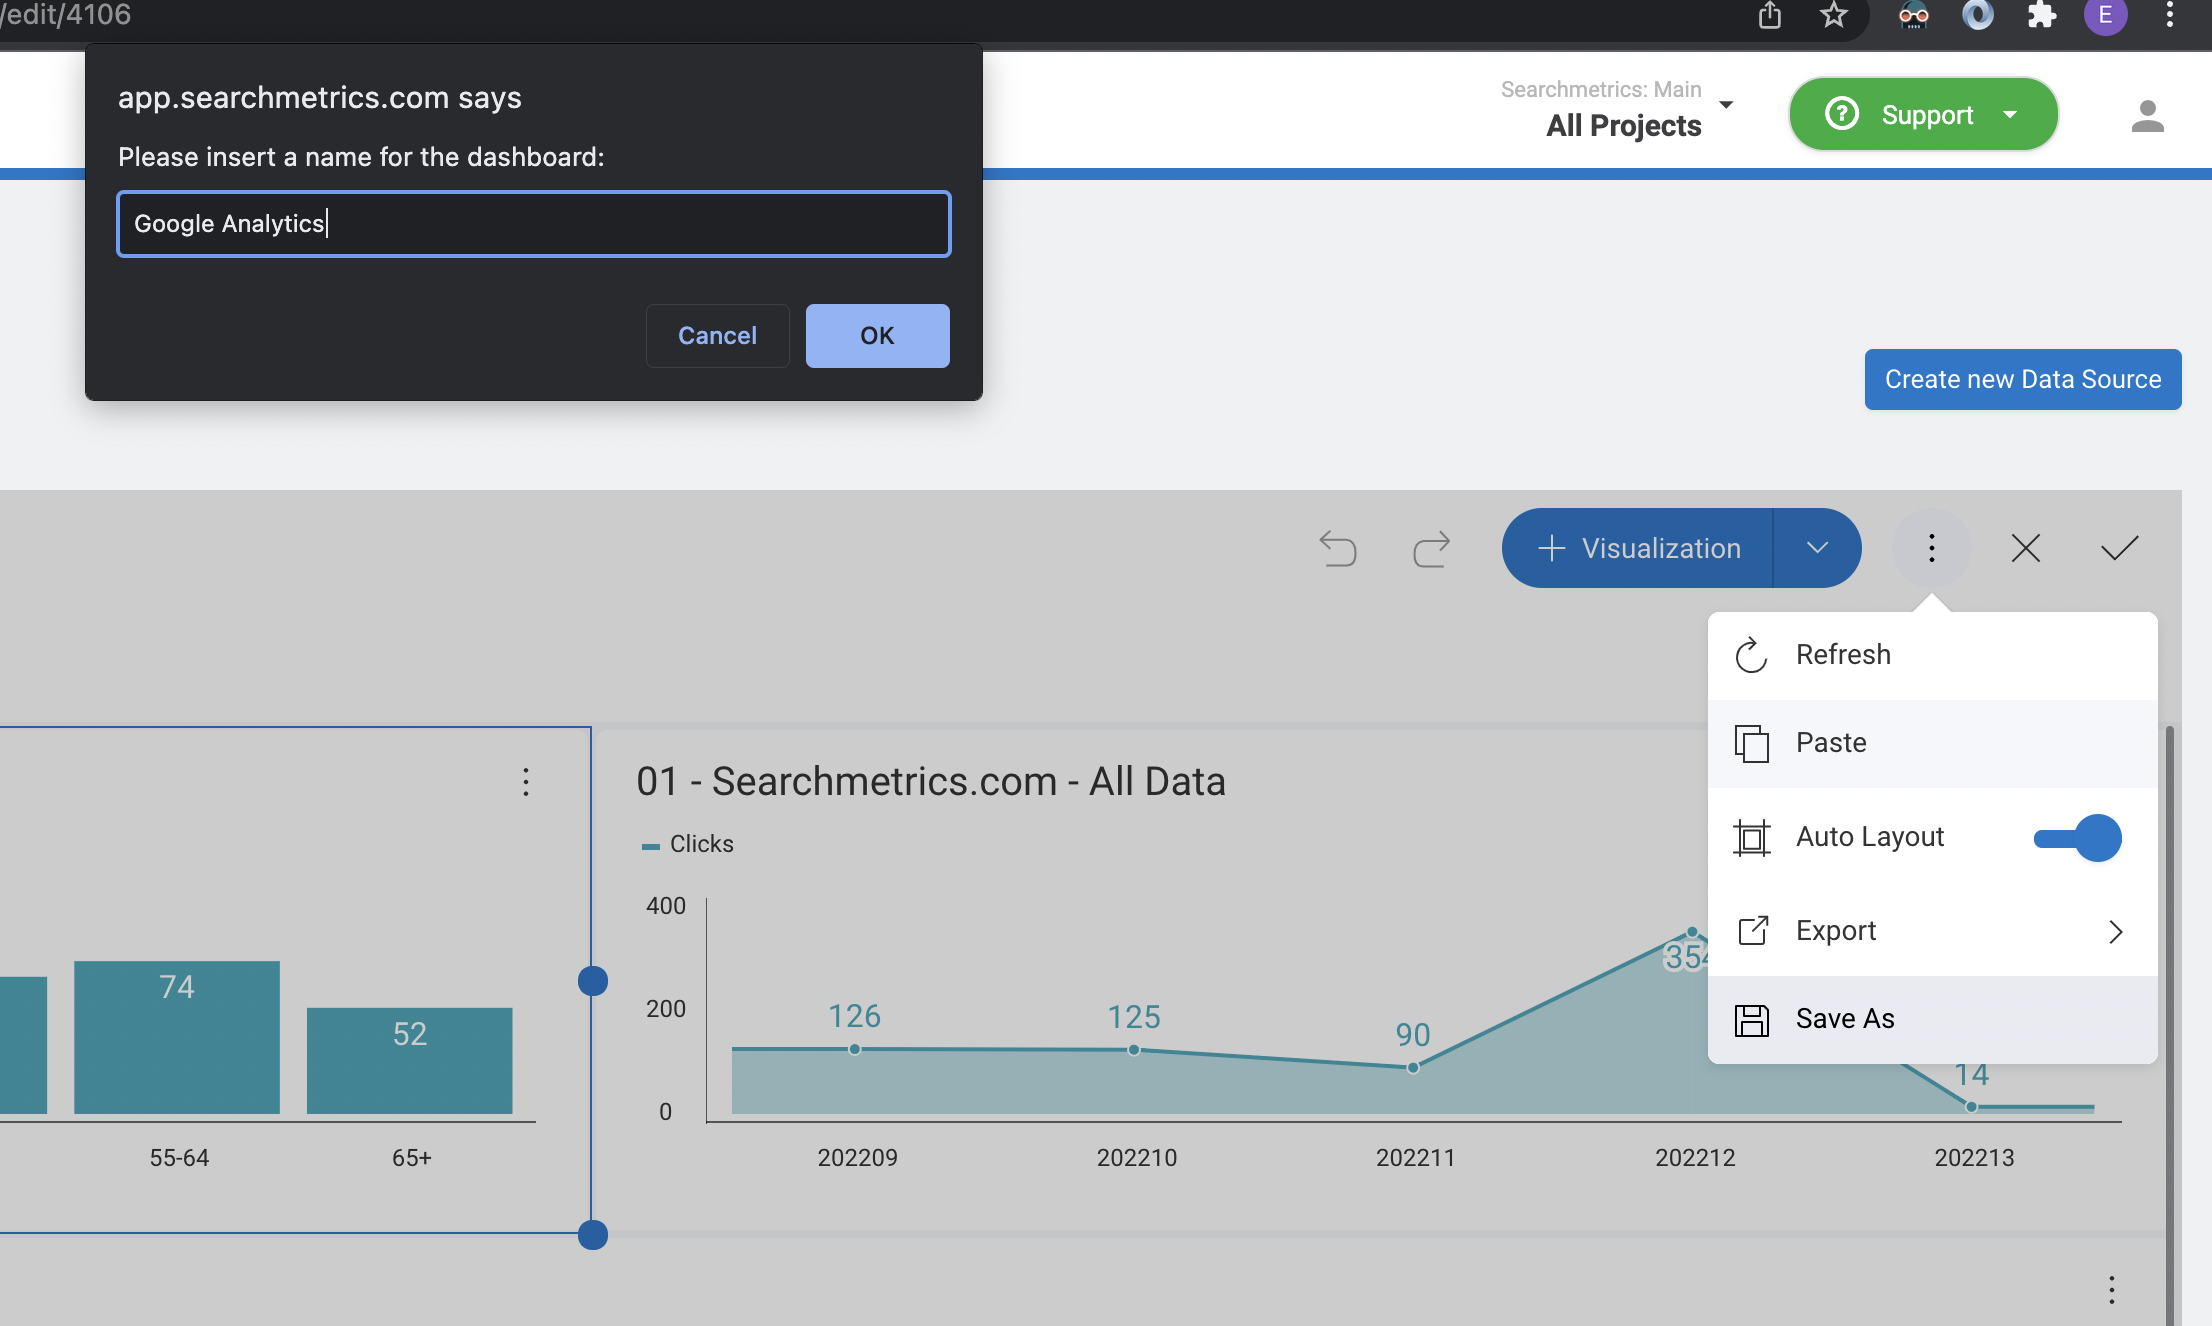Click the Export arrow-box icon
This screenshot has width=2212, height=1326.
[x=1753, y=931]
